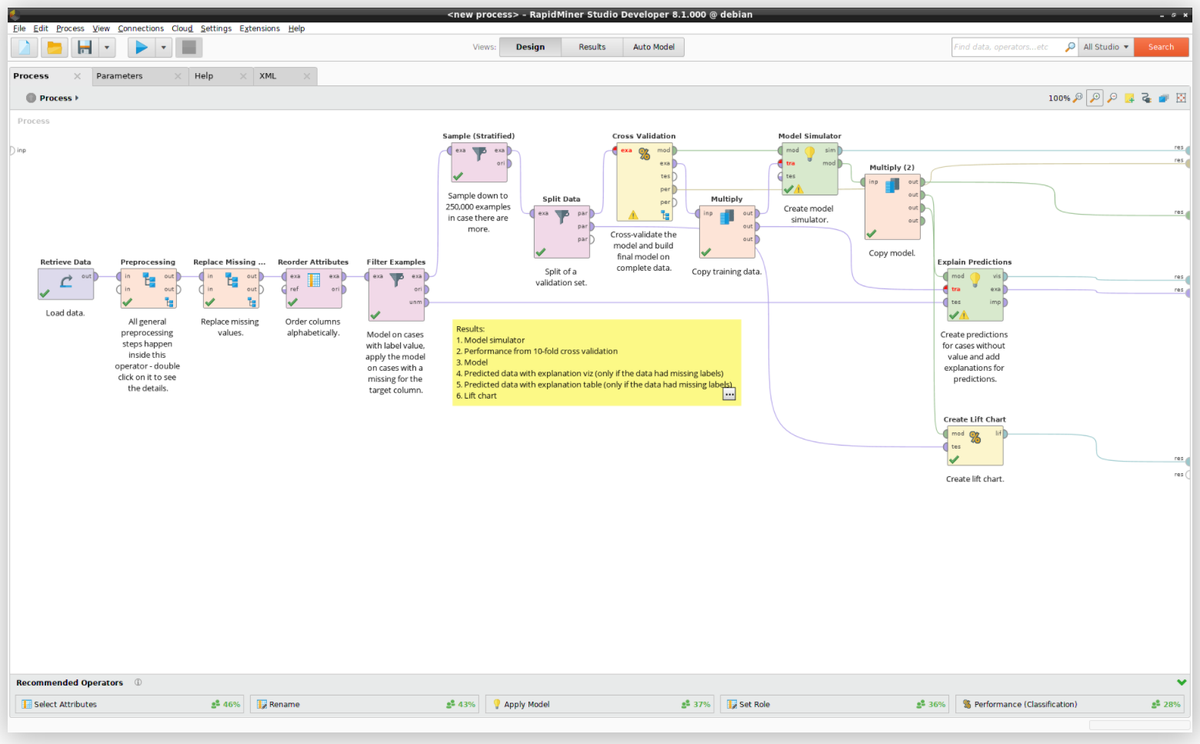Add a yellow note to the canvas
Image resolution: width=1200 pixels, height=744 pixels.
(x=1129, y=98)
